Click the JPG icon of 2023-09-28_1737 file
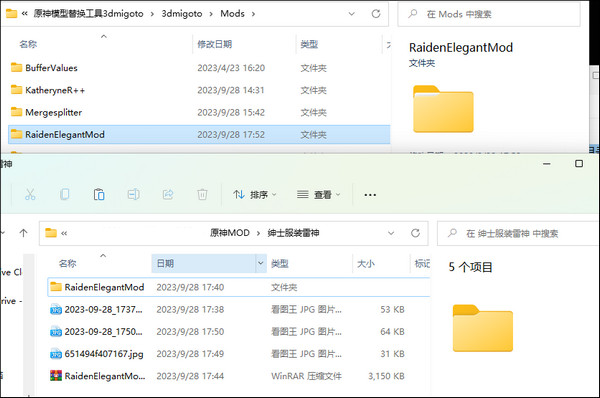Image resolution: width=600 pixels, height=398 pixels. 56,309
